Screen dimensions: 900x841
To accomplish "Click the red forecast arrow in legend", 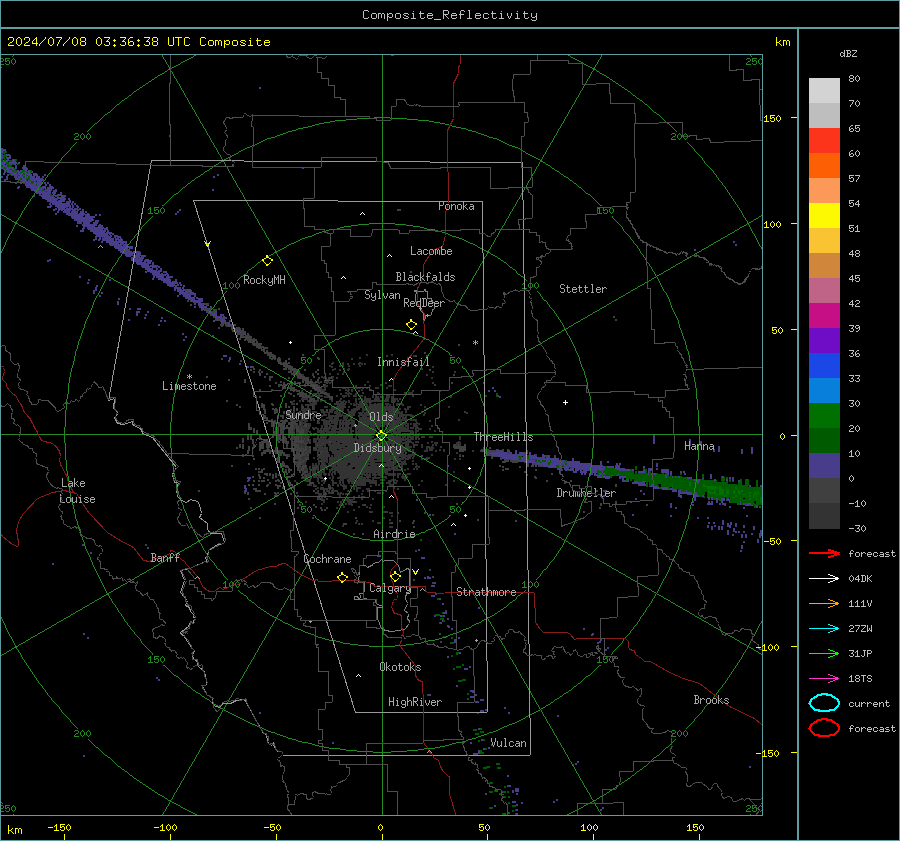I will pyautogui.click(x=824, y=553).
